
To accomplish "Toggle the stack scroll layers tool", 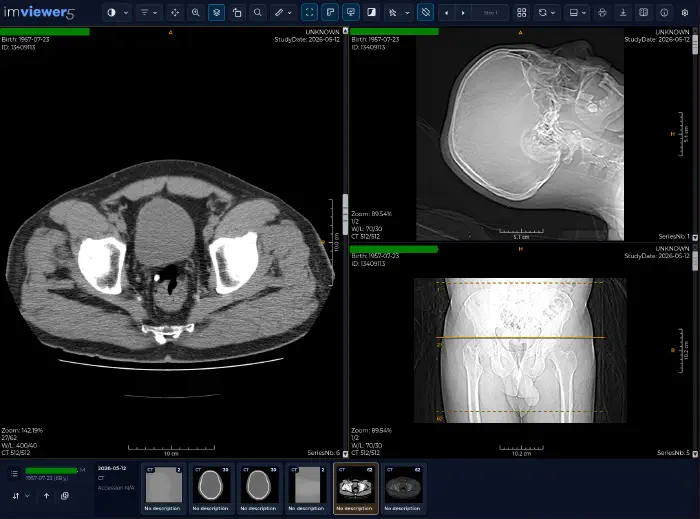I will point(217,12).
